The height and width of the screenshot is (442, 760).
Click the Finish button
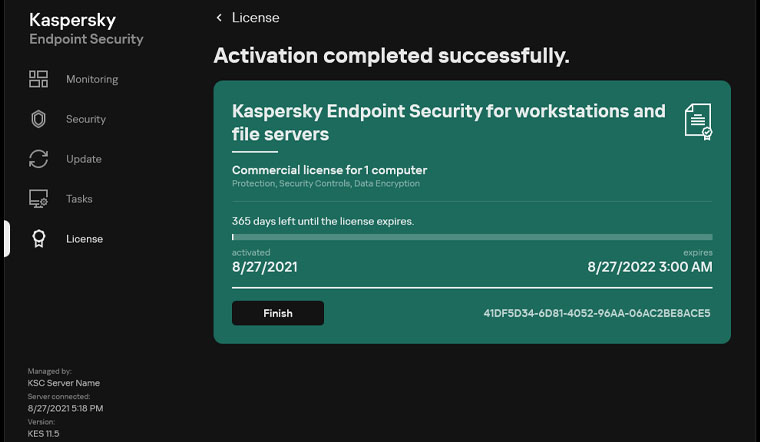click(x=278, y=313)
